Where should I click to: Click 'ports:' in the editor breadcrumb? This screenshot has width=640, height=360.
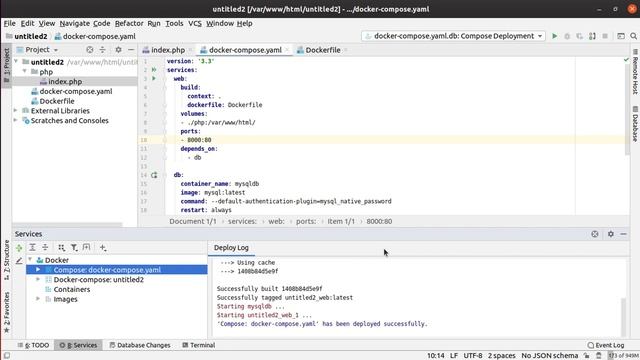pyautogui.click(x=306, y=221)
